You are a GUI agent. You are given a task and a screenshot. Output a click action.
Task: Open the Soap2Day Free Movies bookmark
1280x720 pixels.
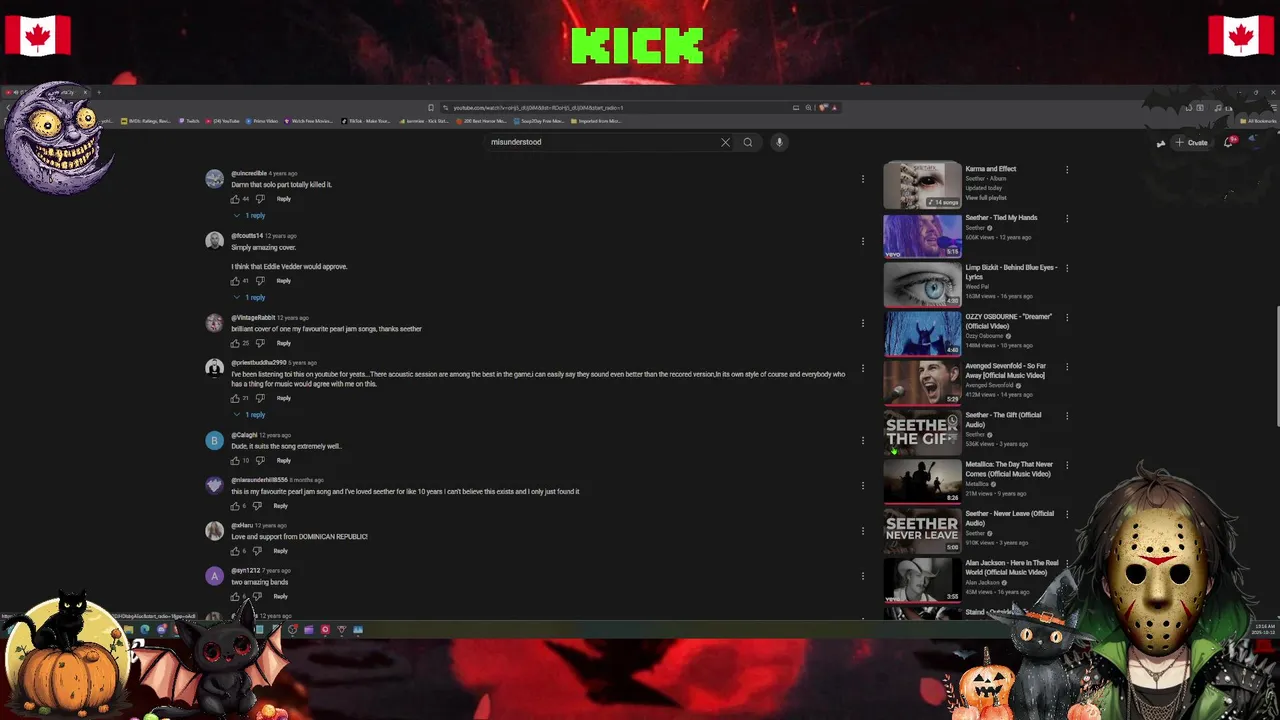coord(540,121)
